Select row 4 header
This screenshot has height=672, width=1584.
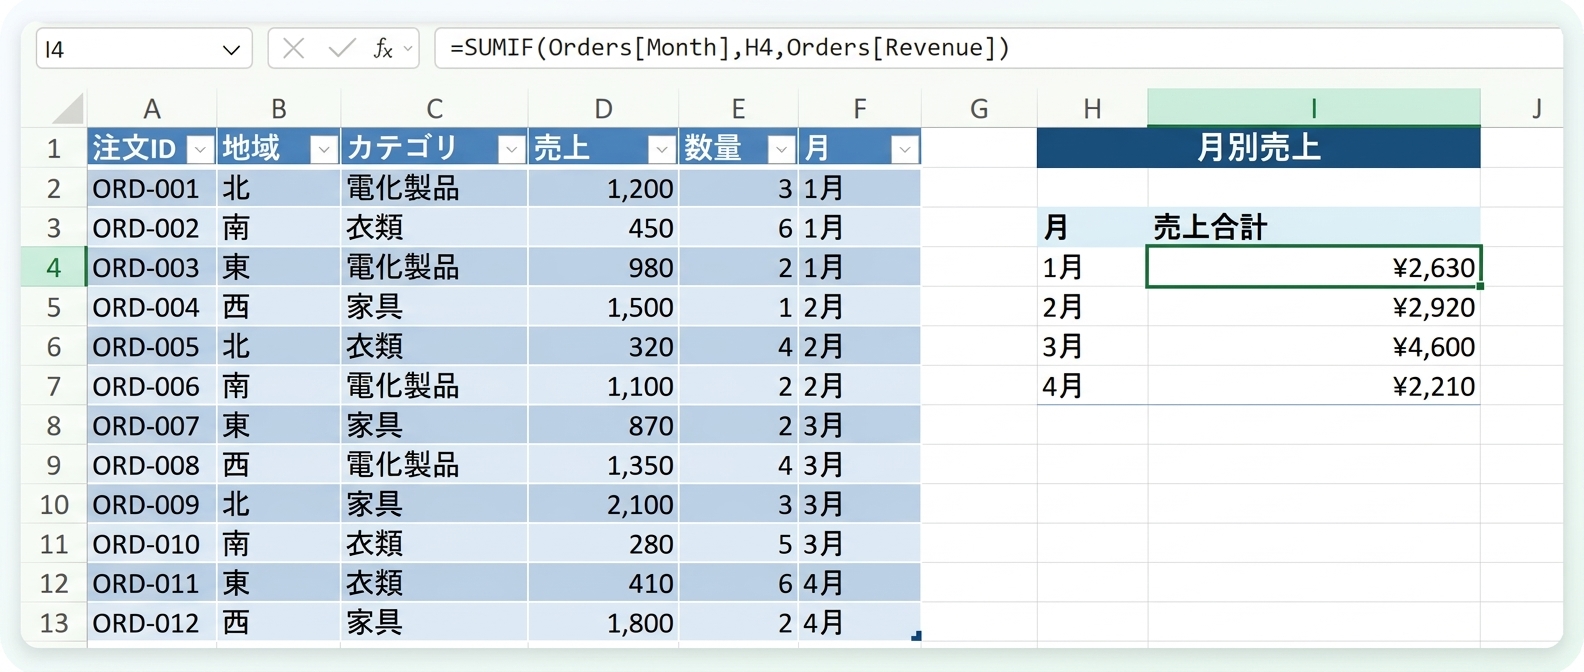point(53,267)
